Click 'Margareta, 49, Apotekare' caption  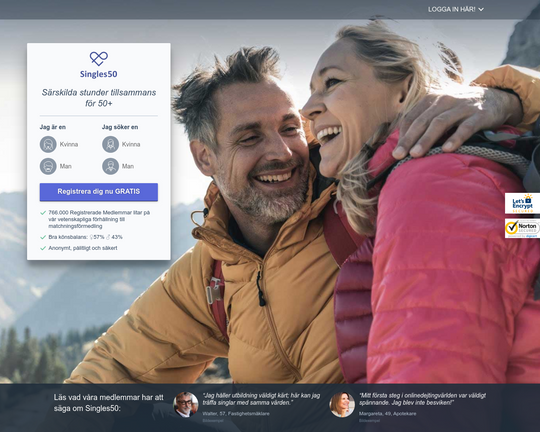pos(387,413)
